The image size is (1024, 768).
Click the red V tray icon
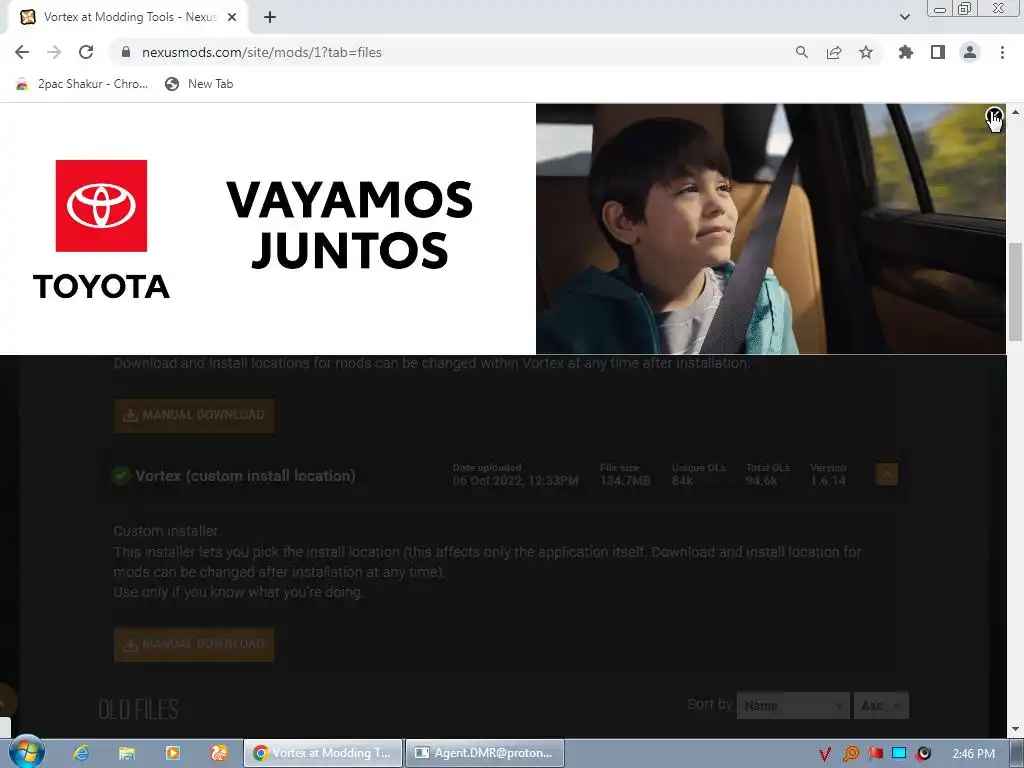tap(825, 754)
